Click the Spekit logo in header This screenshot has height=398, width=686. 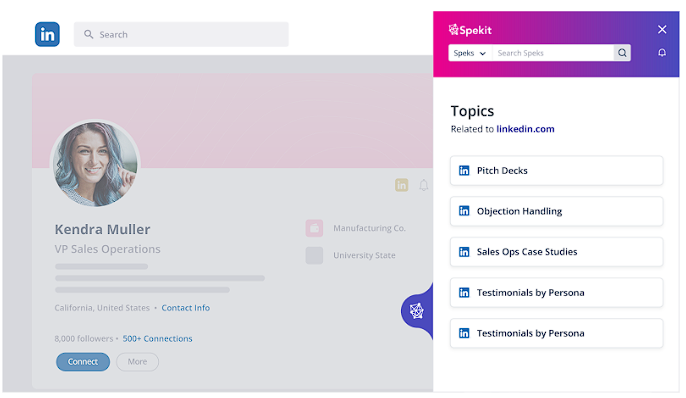[x=470, y=30]
